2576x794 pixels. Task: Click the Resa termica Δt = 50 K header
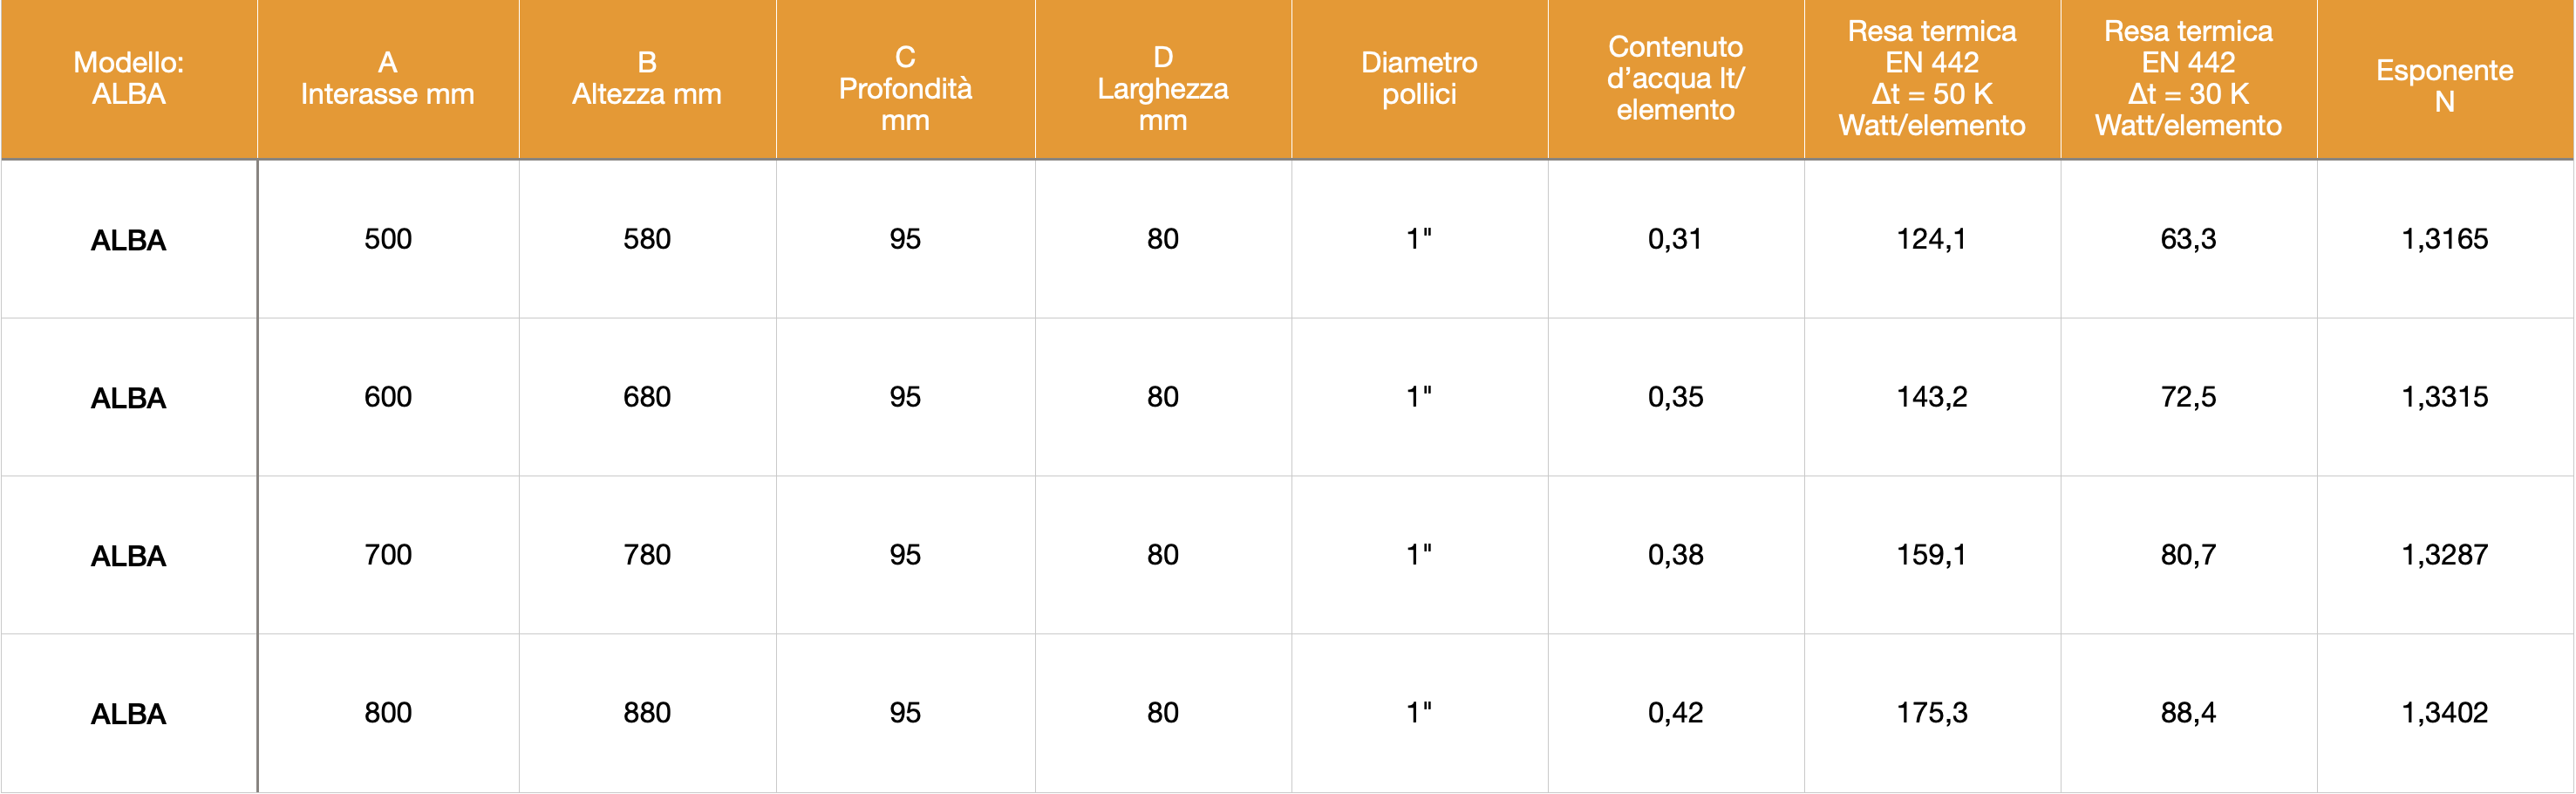coord(1932,79)
